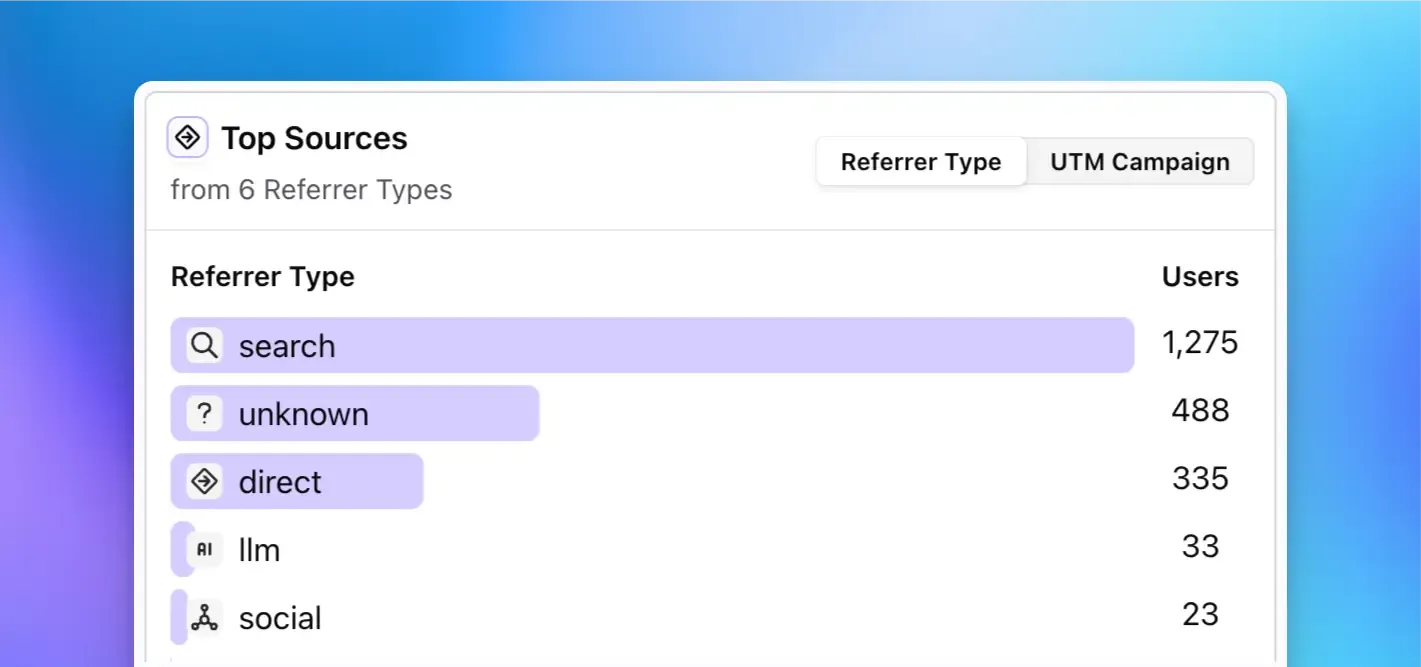Click the Users column header
The width and height of the screenshot is (1421, 667).
[1200, 276]
